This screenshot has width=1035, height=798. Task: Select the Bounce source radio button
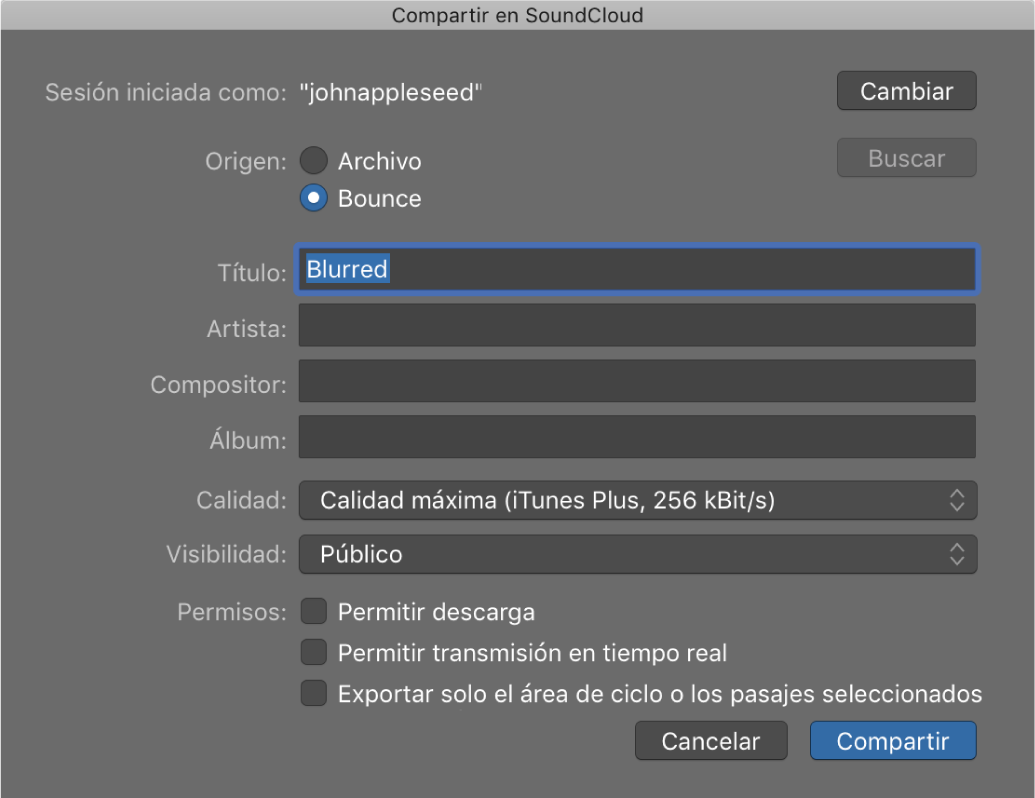tap(314, 198)
